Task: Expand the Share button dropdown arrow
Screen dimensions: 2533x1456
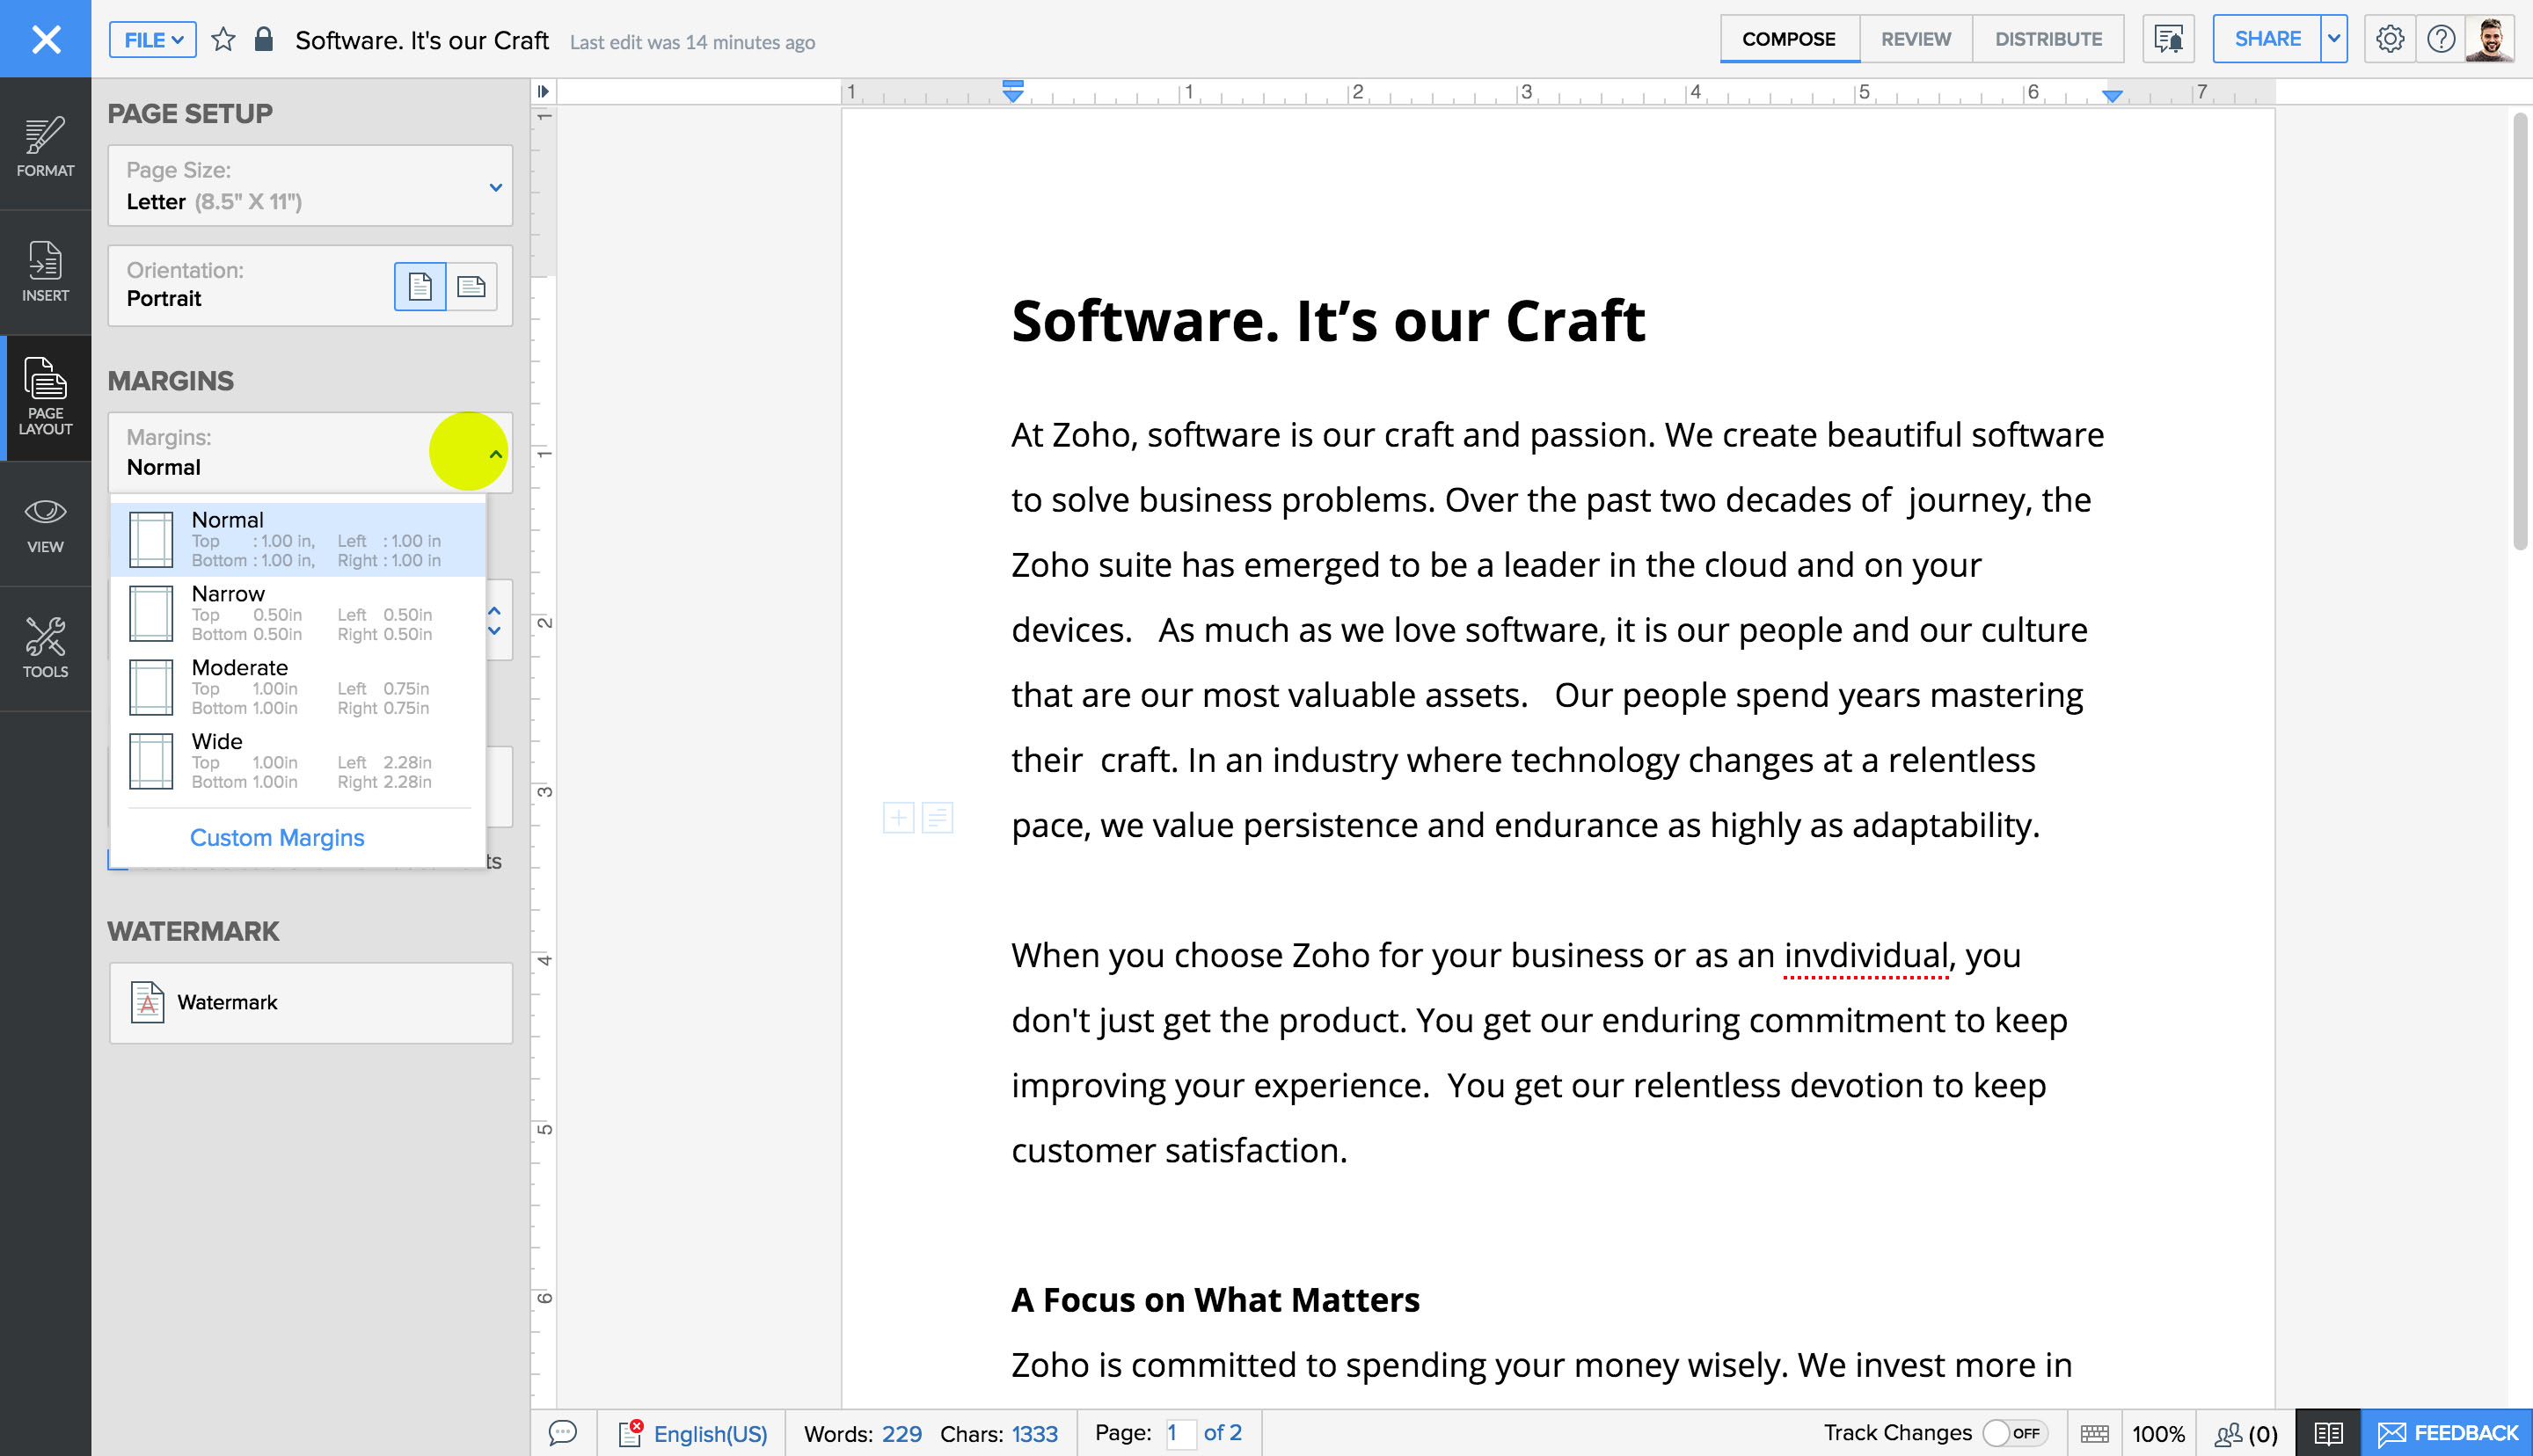Action: pos(2335,39)
